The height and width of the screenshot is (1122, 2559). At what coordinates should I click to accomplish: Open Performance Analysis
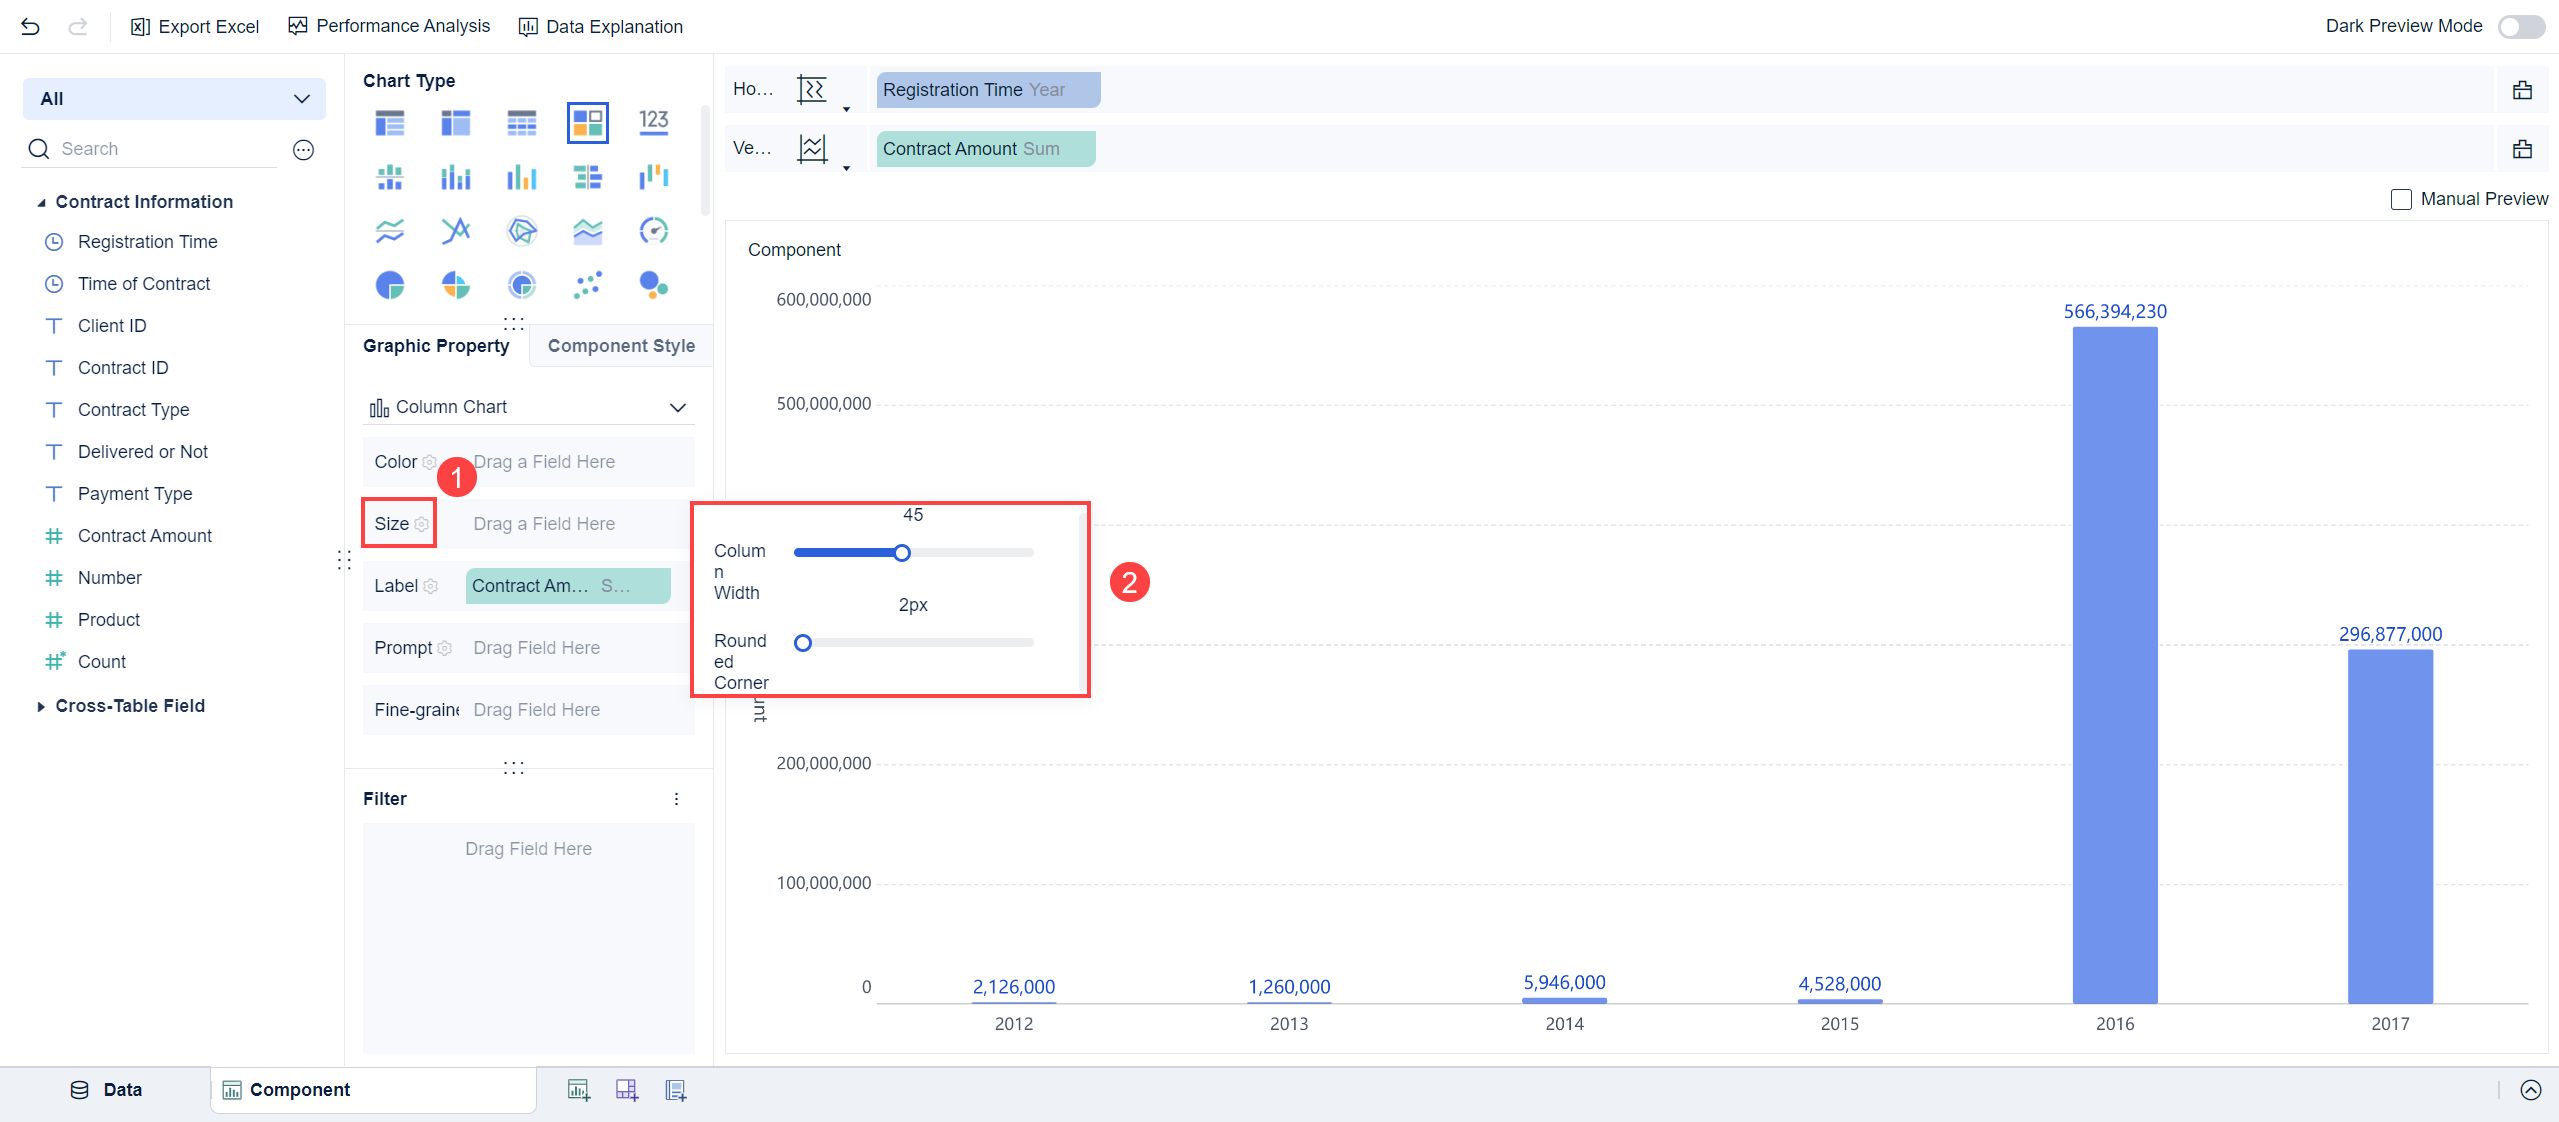[389, 26]
